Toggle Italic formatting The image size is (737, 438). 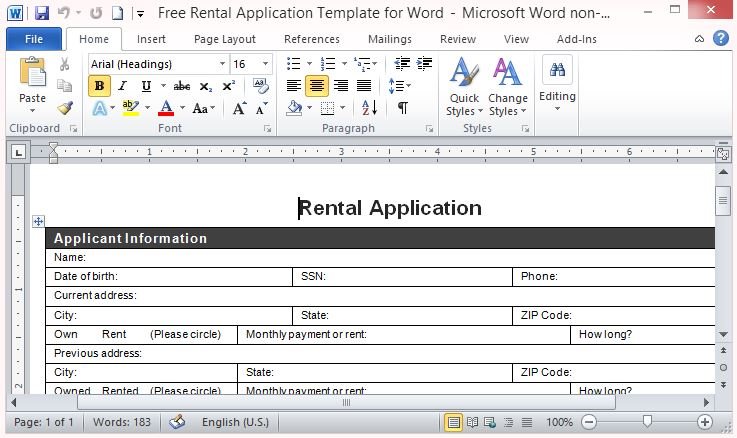[123, 86]
